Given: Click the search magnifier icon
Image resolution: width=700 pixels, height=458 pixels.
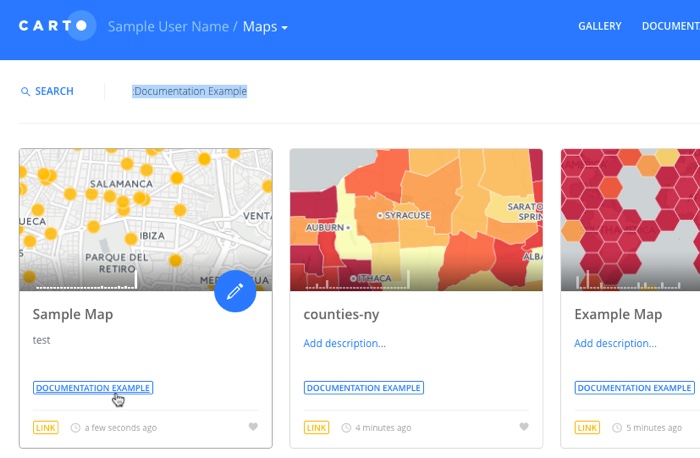Looking at the screenshot, I should 25,92.
